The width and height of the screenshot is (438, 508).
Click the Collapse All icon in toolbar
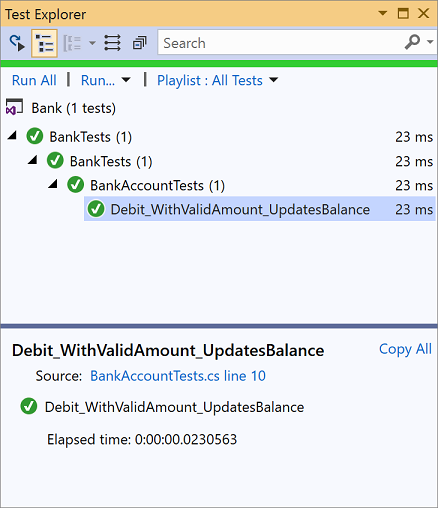[139, 43]
